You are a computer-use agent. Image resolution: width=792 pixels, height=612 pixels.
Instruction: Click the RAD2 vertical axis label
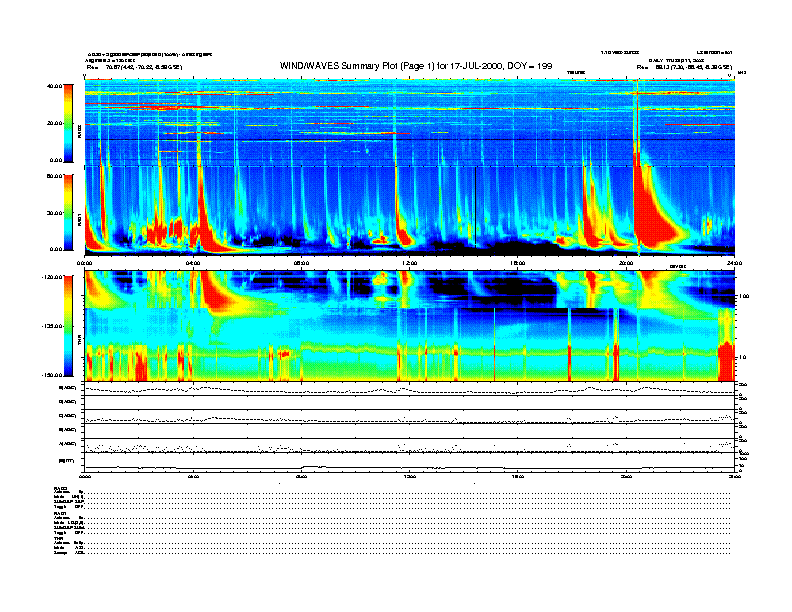(x=79, y=132)
